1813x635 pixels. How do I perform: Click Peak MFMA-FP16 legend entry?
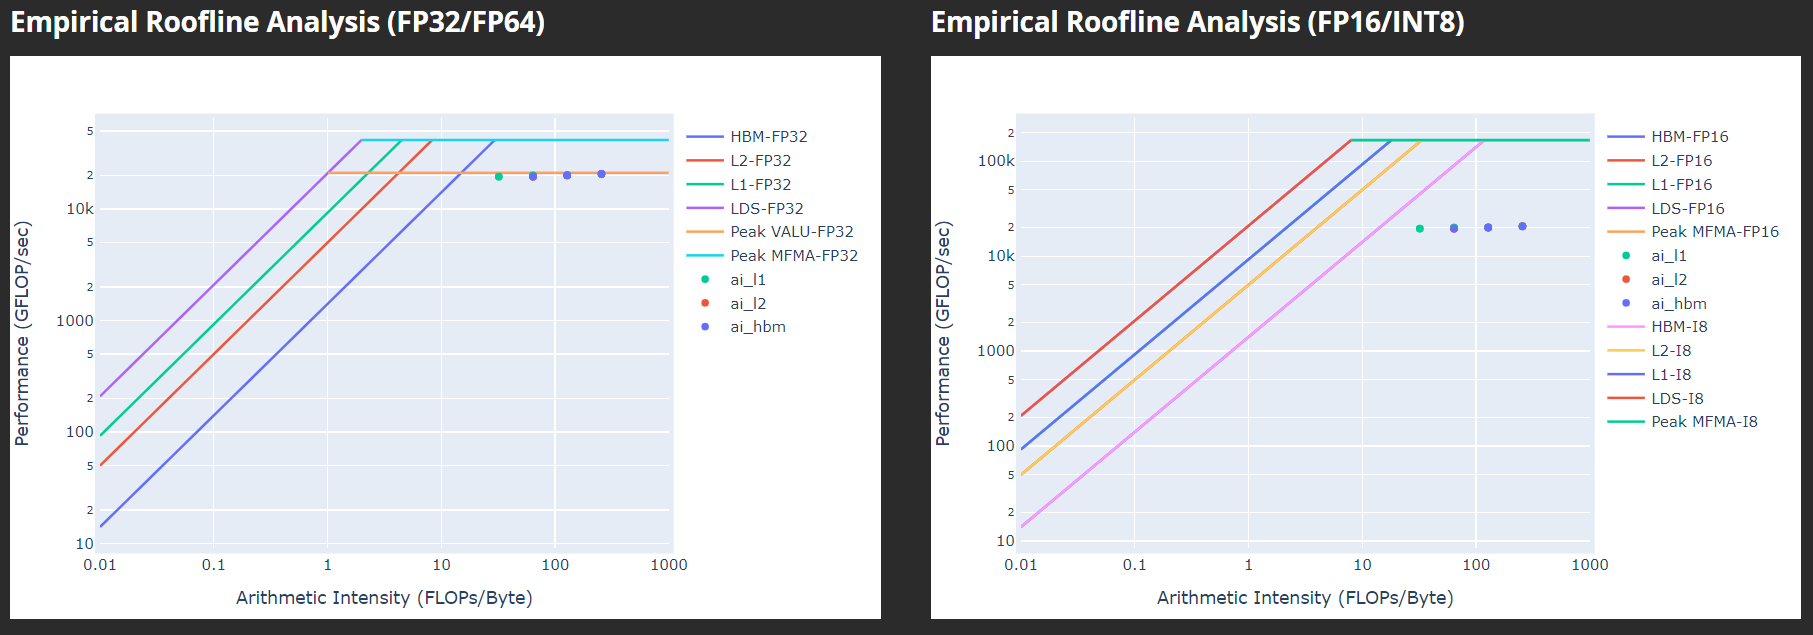pos(1714,232)
